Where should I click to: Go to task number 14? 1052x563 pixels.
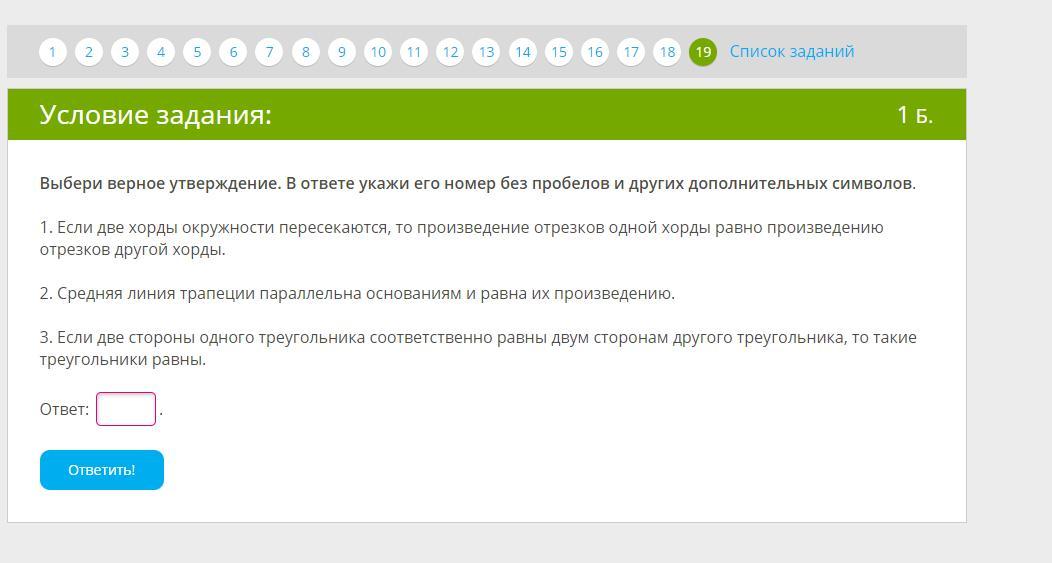(523, 52)
